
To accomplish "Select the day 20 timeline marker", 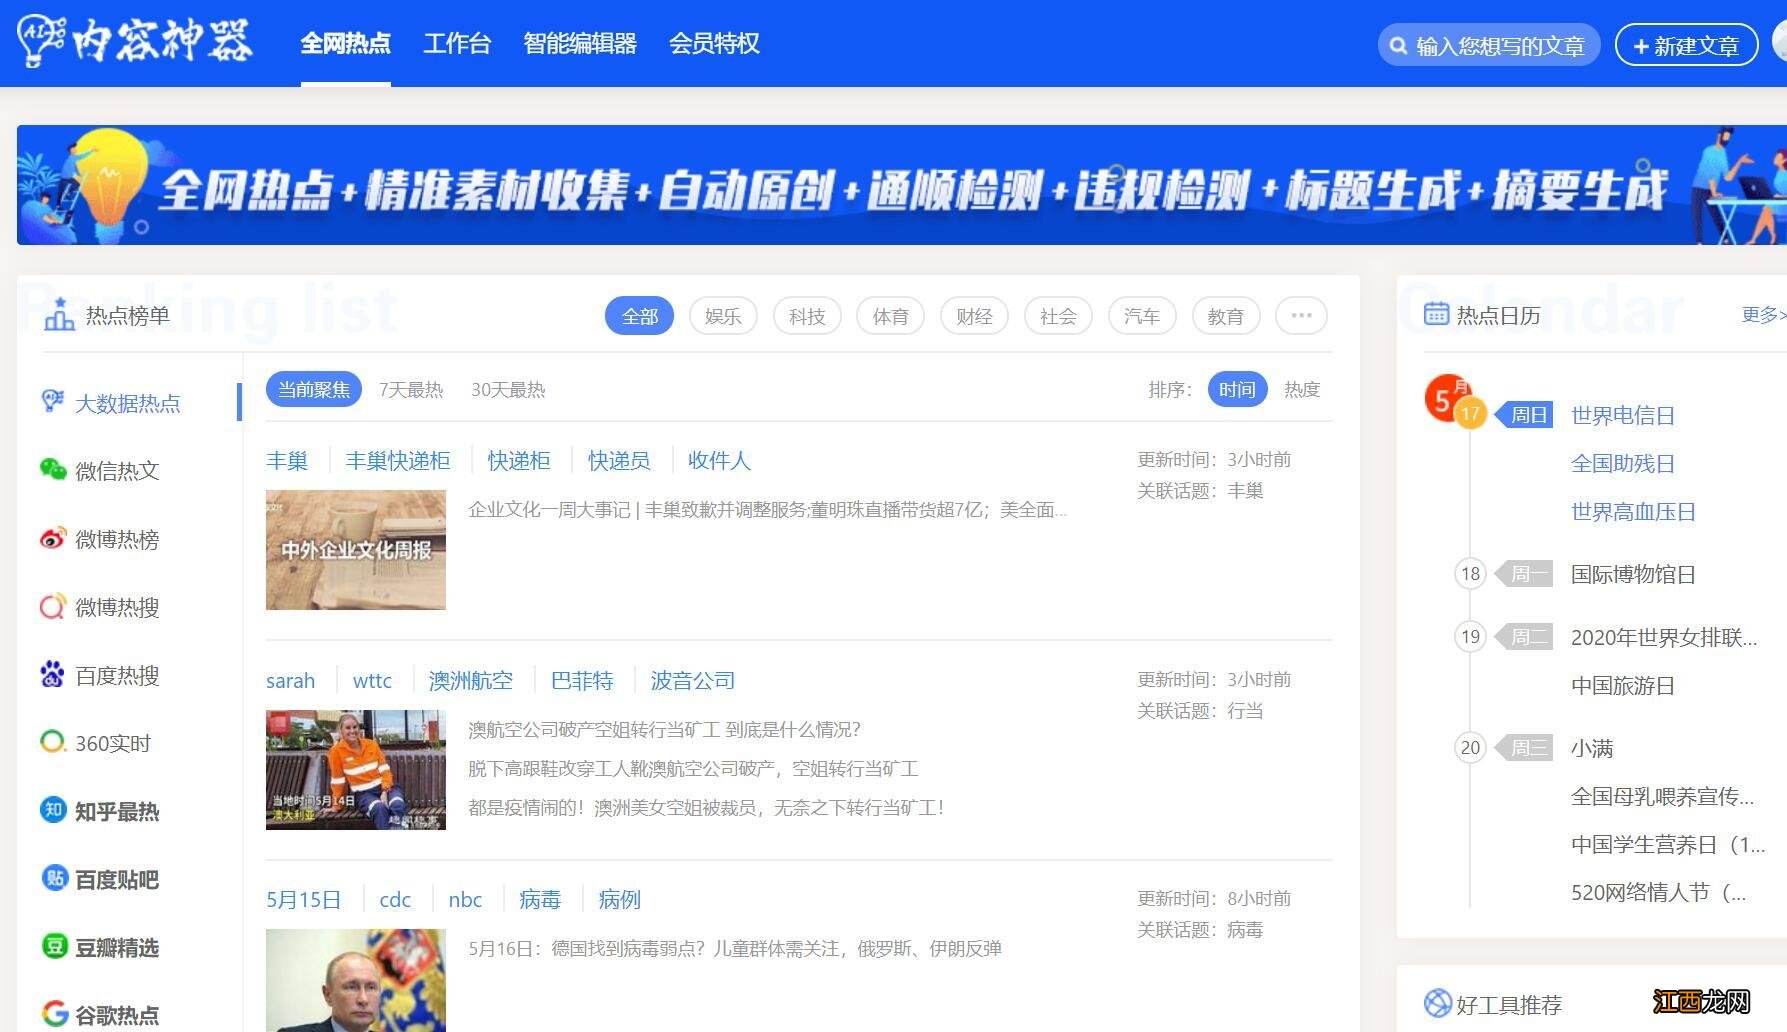I will 1470,747.
